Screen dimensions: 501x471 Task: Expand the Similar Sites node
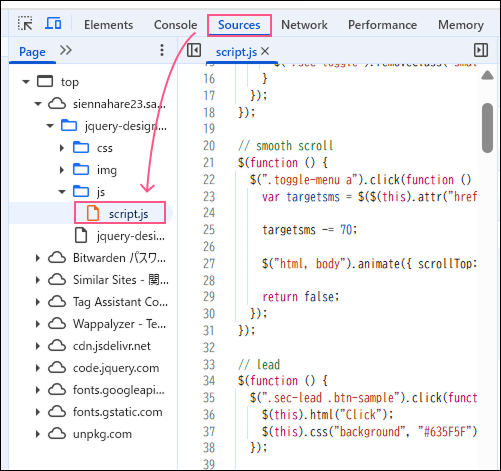click(38, 280)
